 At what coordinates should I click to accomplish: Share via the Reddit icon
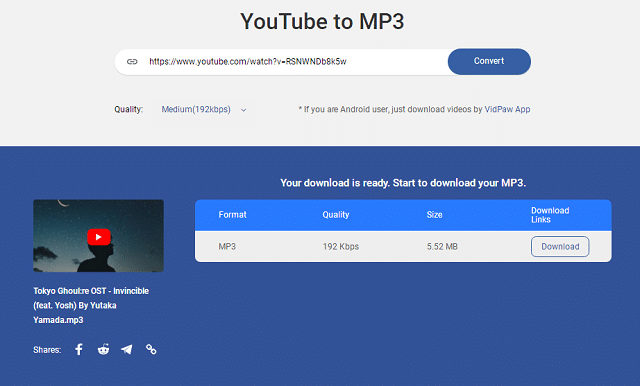click(x=103, y=349)
